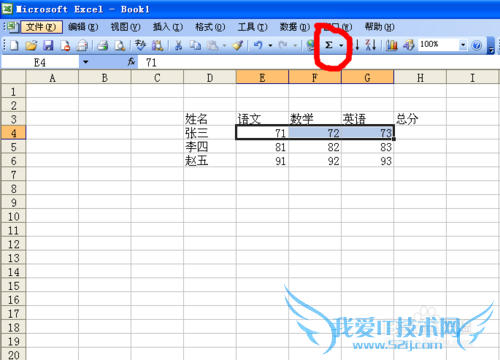
Task: Select the 语文 header cell
Action: point(262,119)
